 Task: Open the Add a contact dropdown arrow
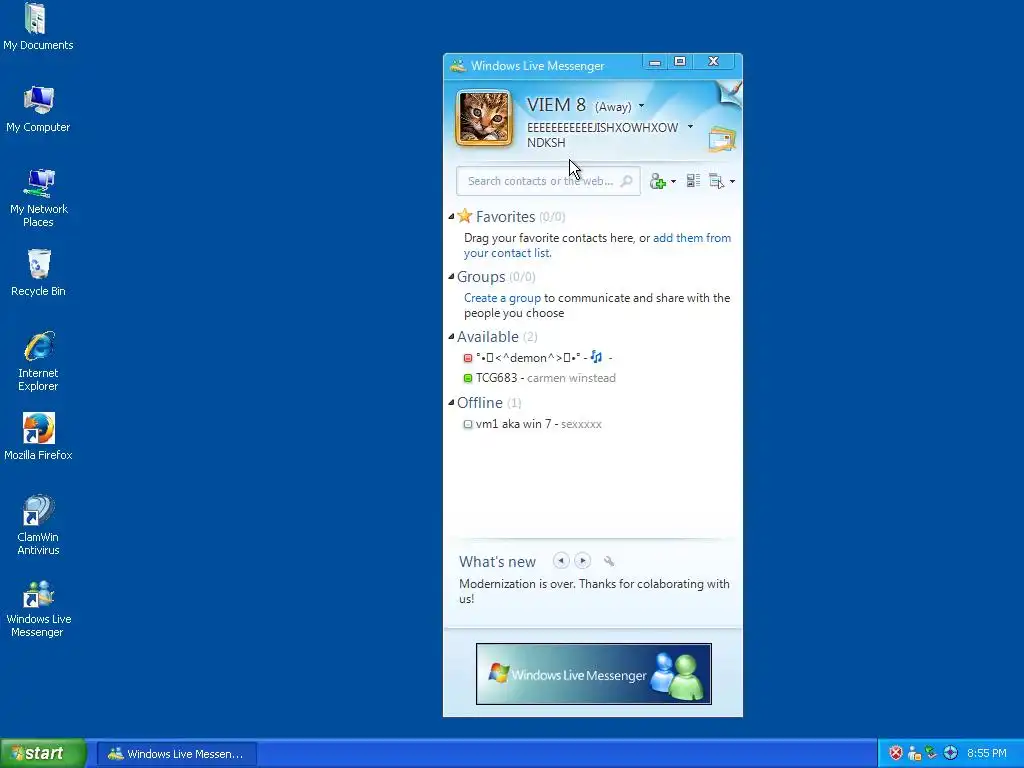tap(673, 182)
